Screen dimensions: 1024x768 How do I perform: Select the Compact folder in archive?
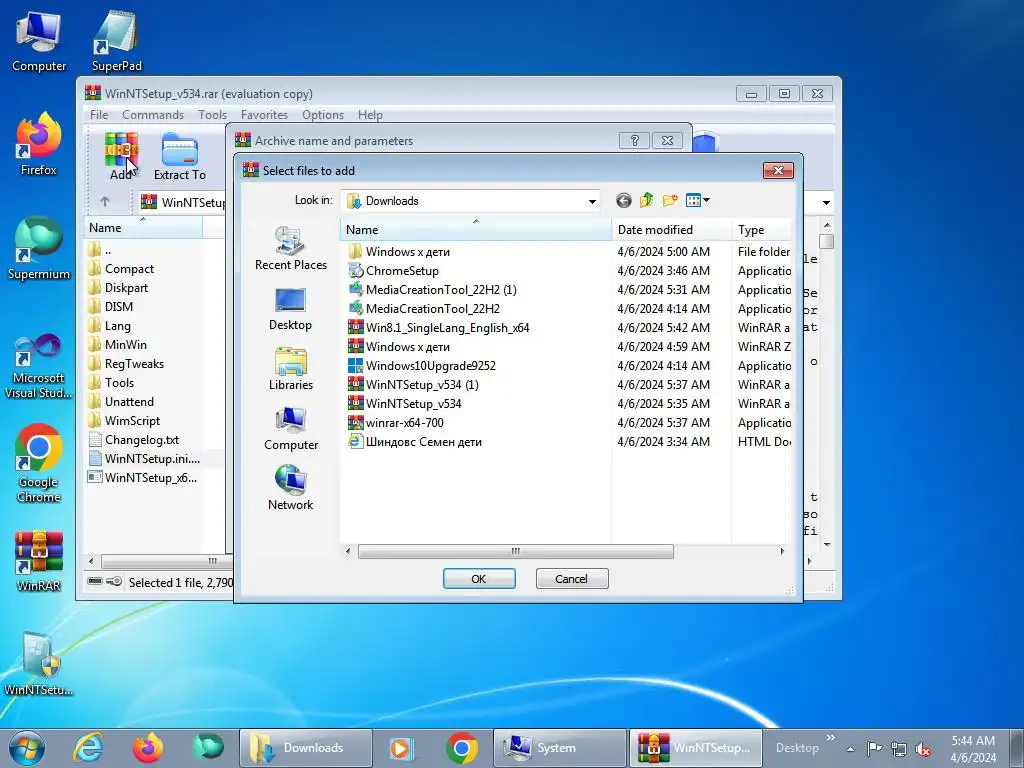coord(121,269)
